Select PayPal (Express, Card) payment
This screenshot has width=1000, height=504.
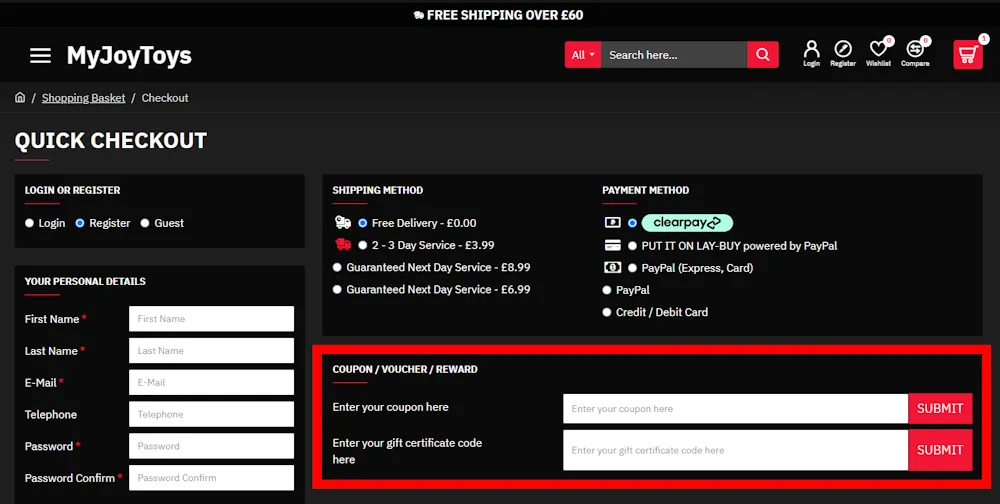(x=632, y=268)
